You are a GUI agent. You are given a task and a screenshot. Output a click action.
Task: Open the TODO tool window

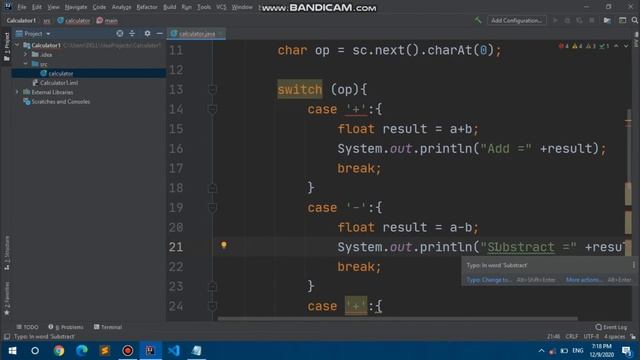pyautogui.click(x=27, y=327)
